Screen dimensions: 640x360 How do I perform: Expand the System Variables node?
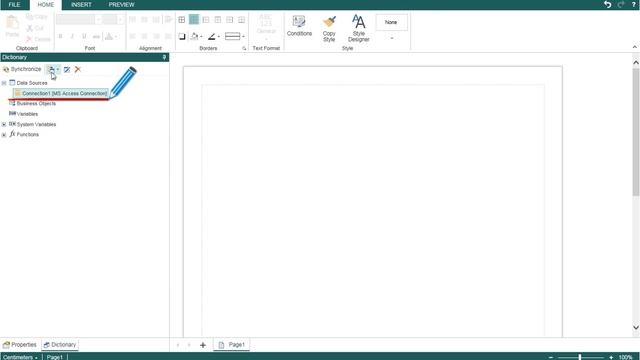tap(4, 124)
